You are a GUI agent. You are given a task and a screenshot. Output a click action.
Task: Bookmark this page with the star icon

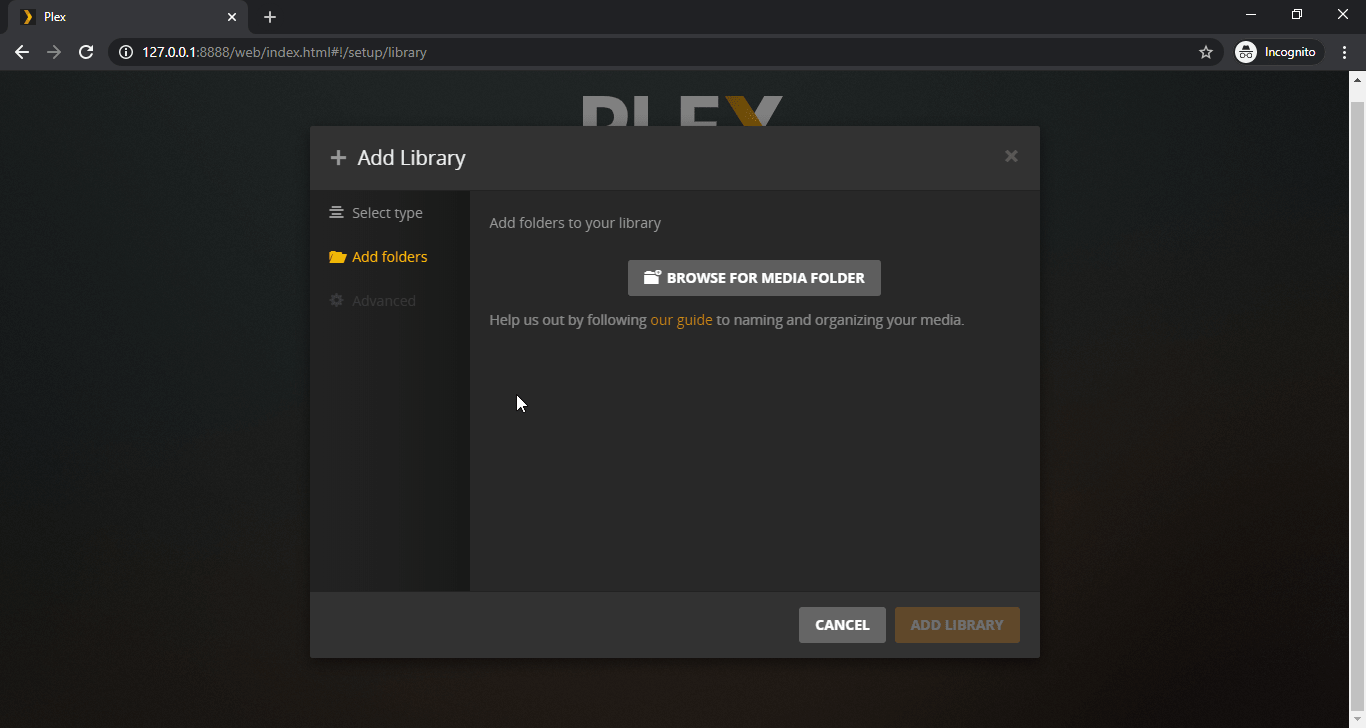point(1205,52)
